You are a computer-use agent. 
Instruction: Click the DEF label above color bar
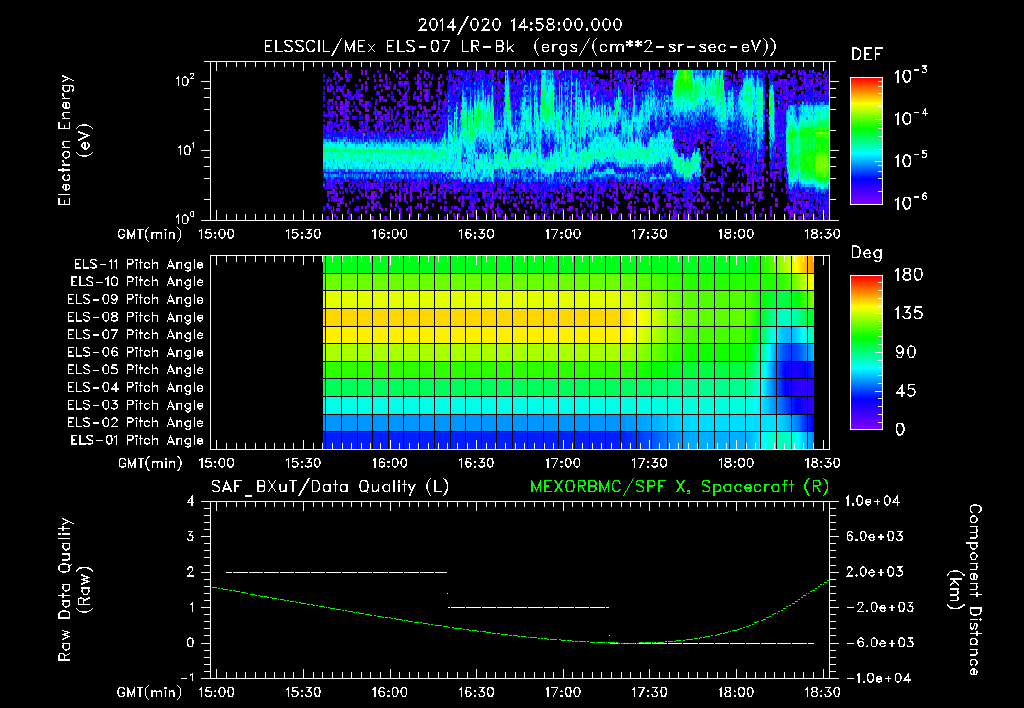[867, 55]
